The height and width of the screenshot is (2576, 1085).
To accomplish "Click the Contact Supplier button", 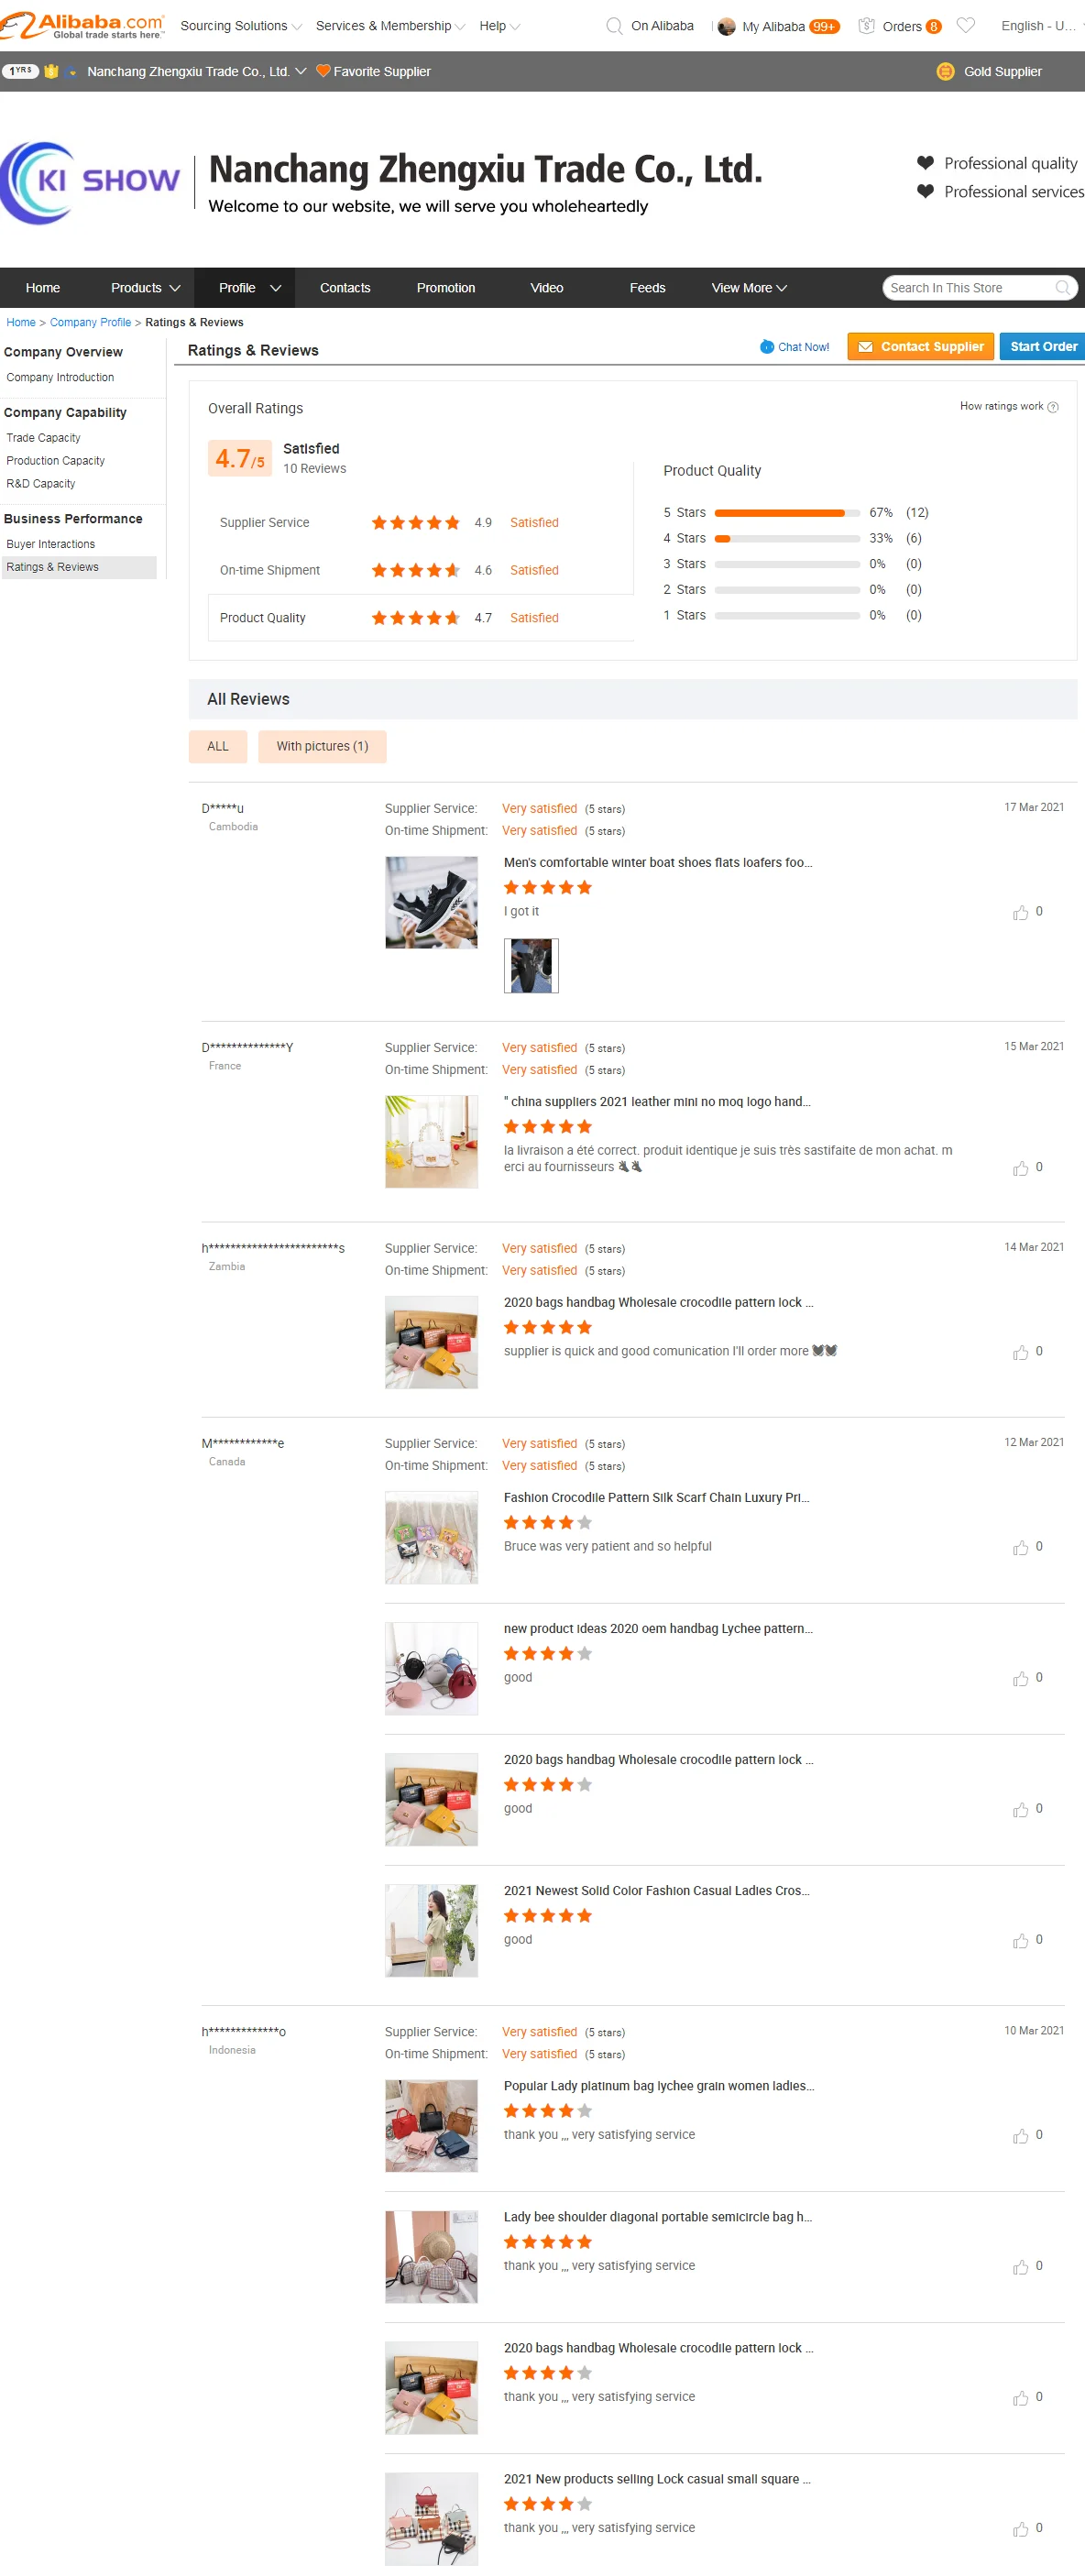I will [x=920, y=346].
